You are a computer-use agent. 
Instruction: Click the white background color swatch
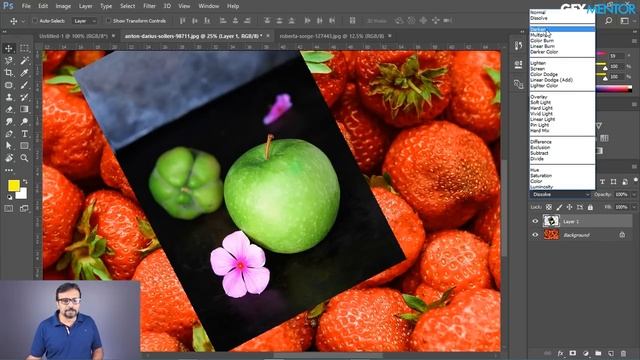click(x=22, y=194)
